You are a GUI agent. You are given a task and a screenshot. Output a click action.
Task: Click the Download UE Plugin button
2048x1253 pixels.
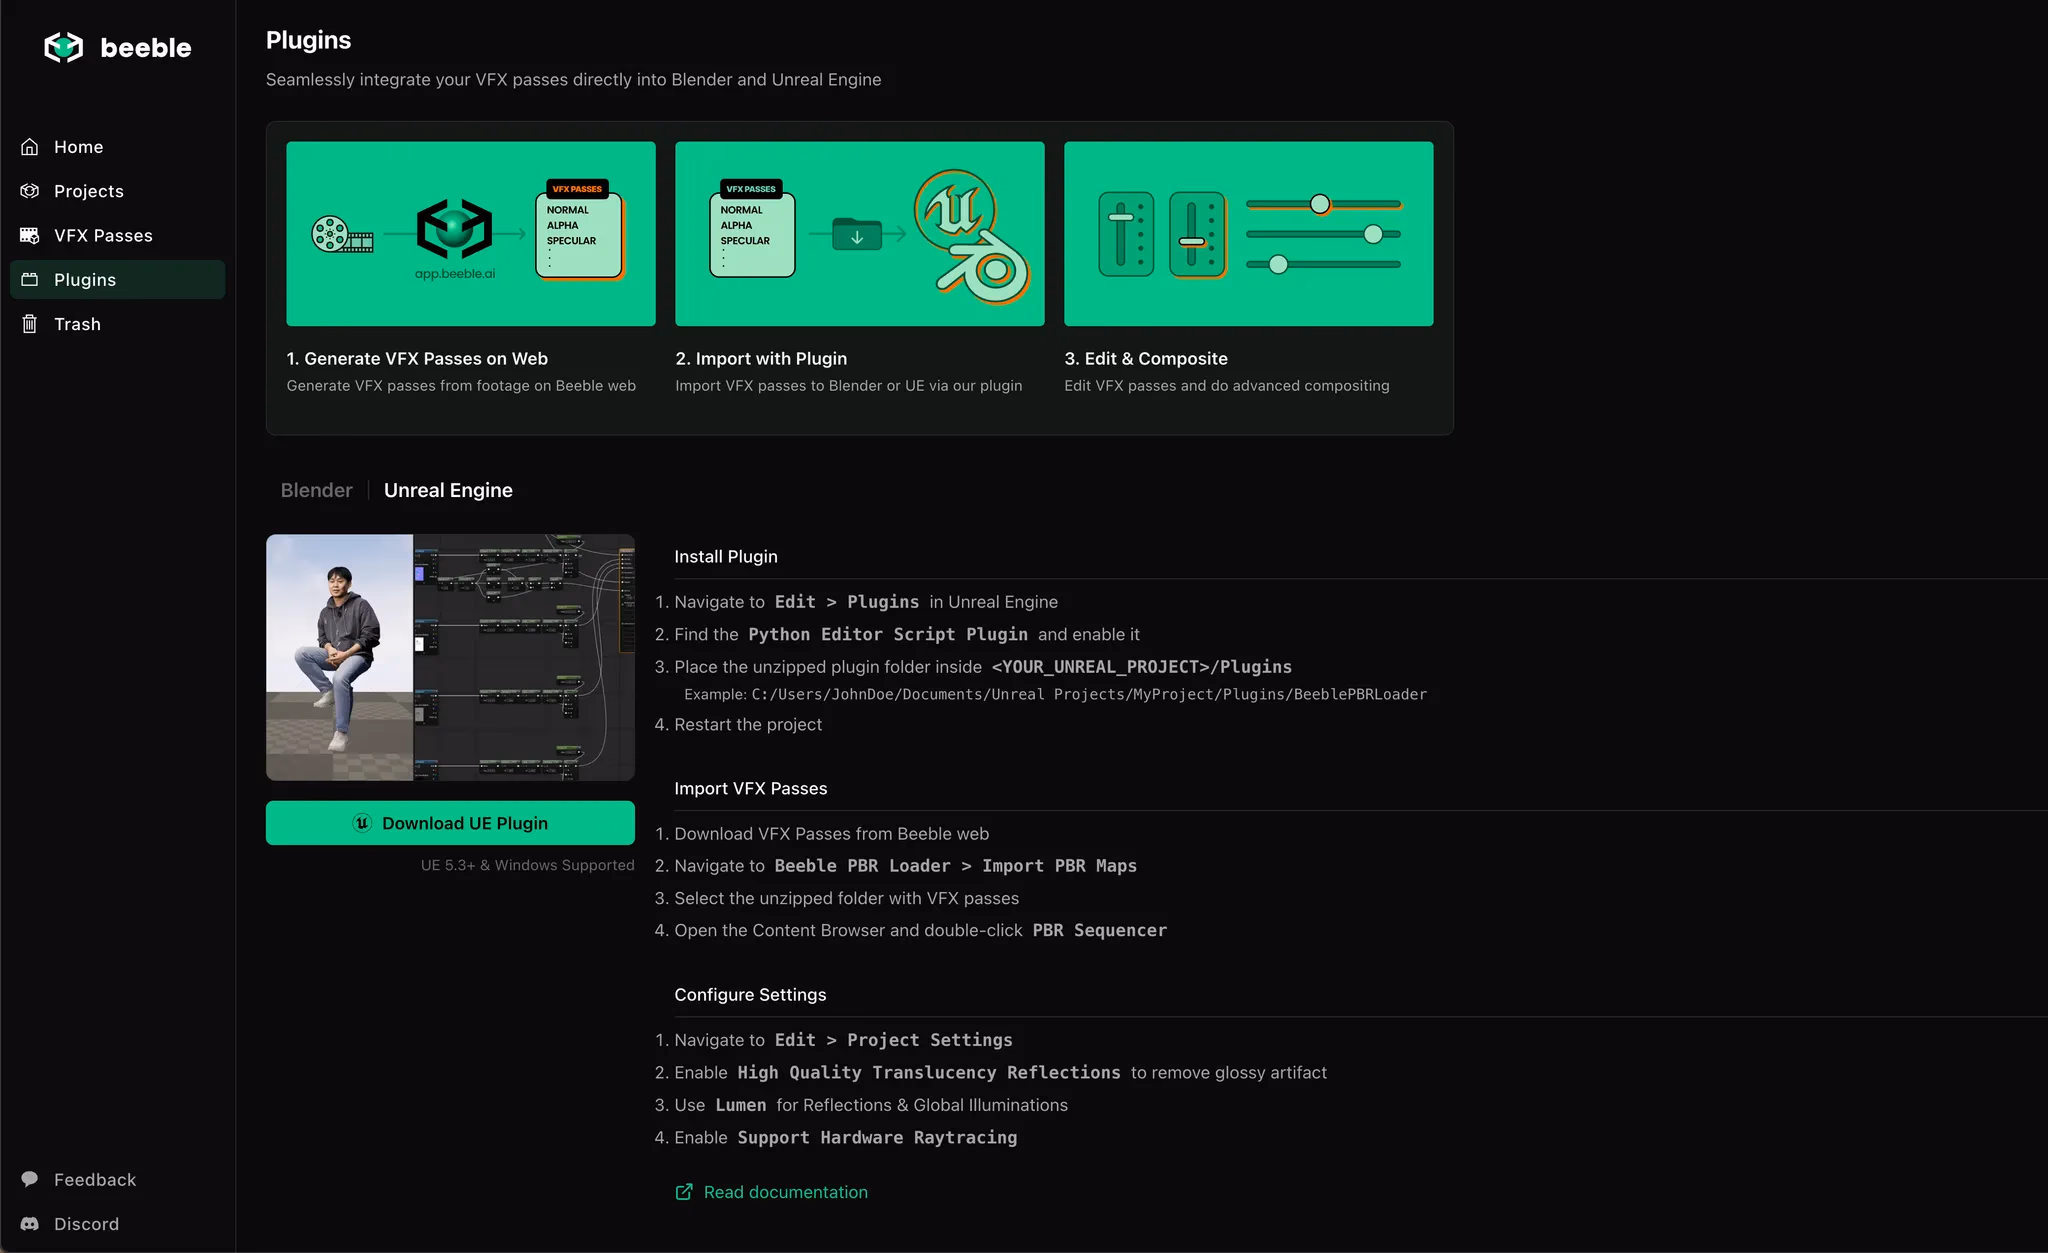pyautogui.click(x=450, y=822)
